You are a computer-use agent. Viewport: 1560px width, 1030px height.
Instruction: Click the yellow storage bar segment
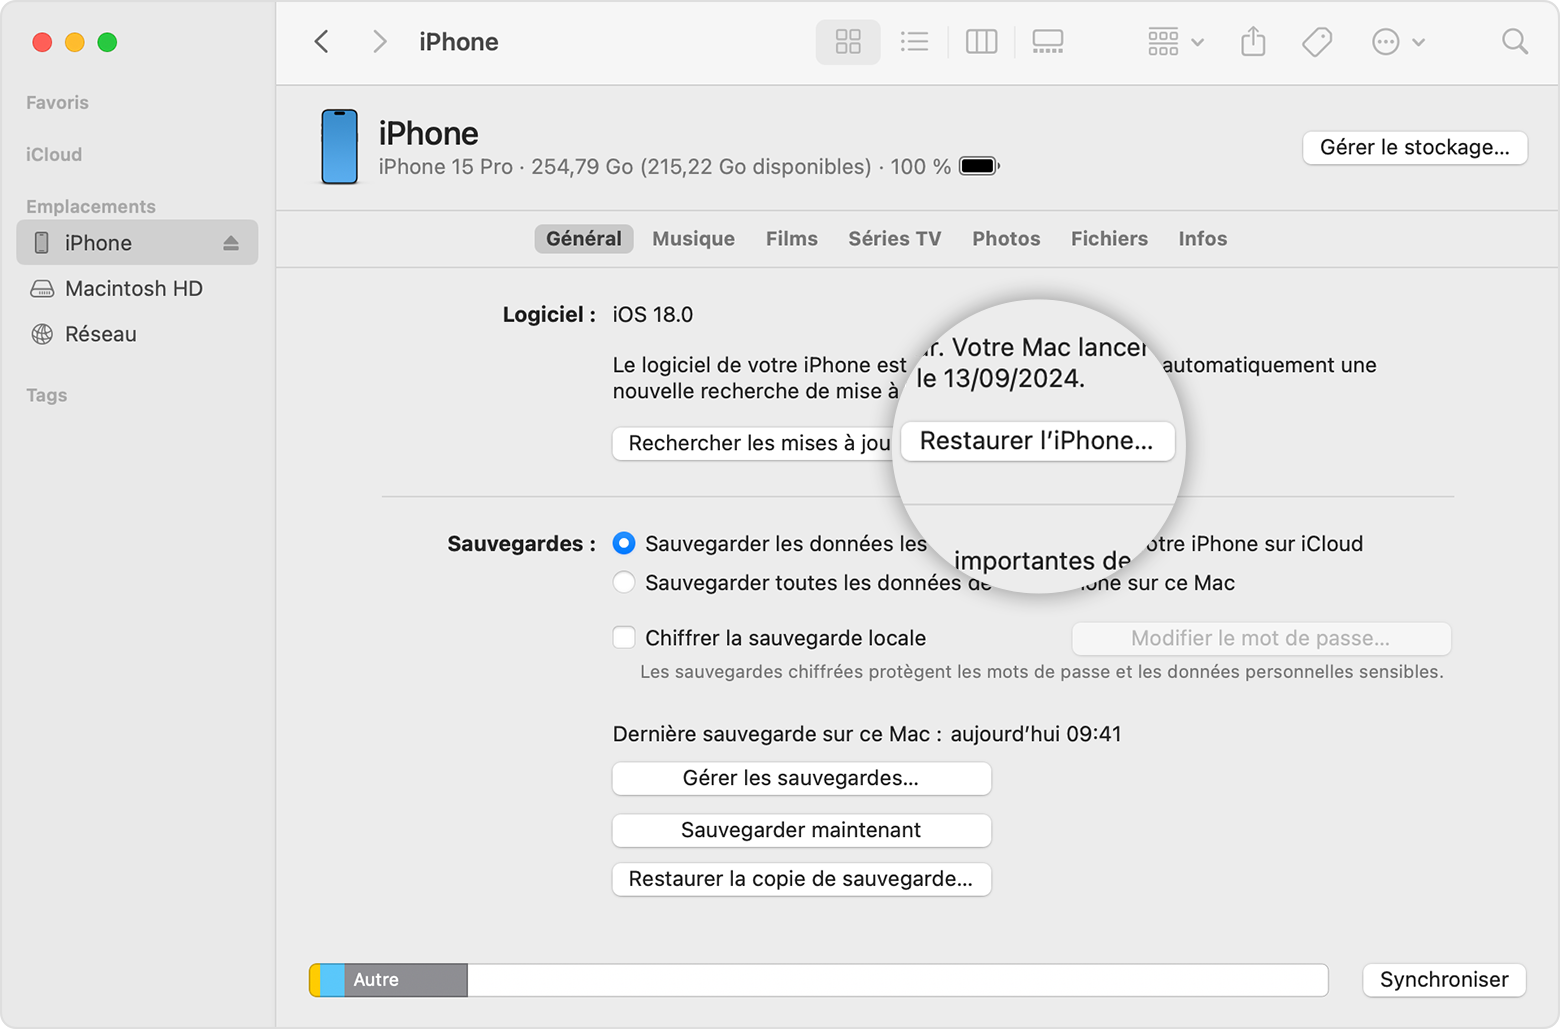(315, 980)
